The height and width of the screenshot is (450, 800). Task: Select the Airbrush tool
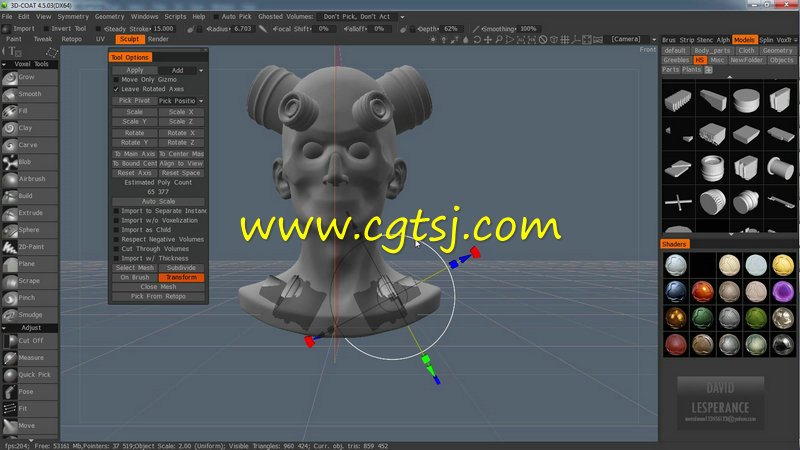(30, 179)
